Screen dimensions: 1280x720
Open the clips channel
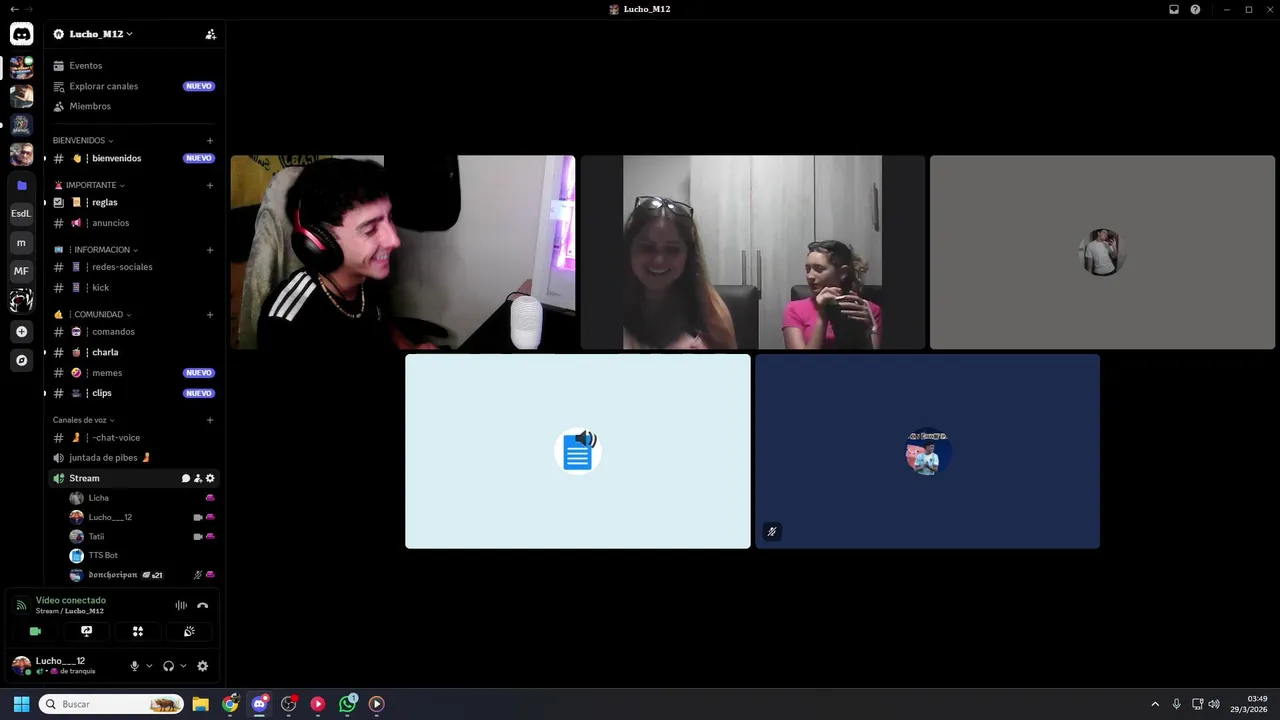tap(134, 393)
